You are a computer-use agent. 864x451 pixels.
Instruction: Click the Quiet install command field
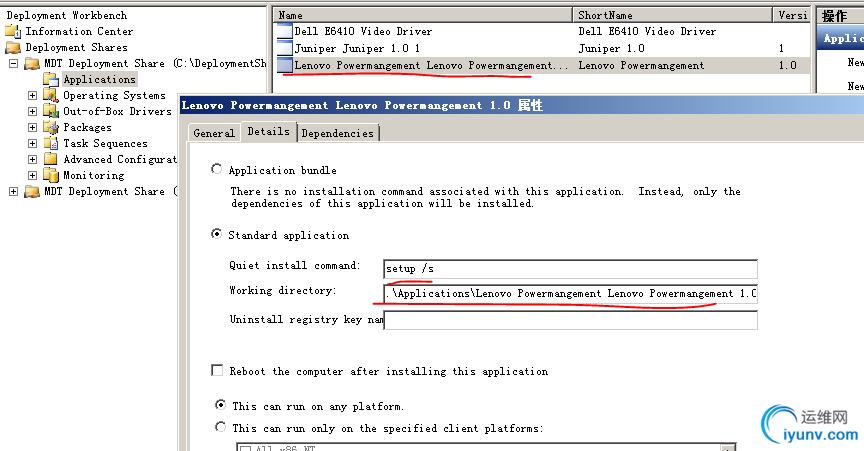[x=570, y=269]
